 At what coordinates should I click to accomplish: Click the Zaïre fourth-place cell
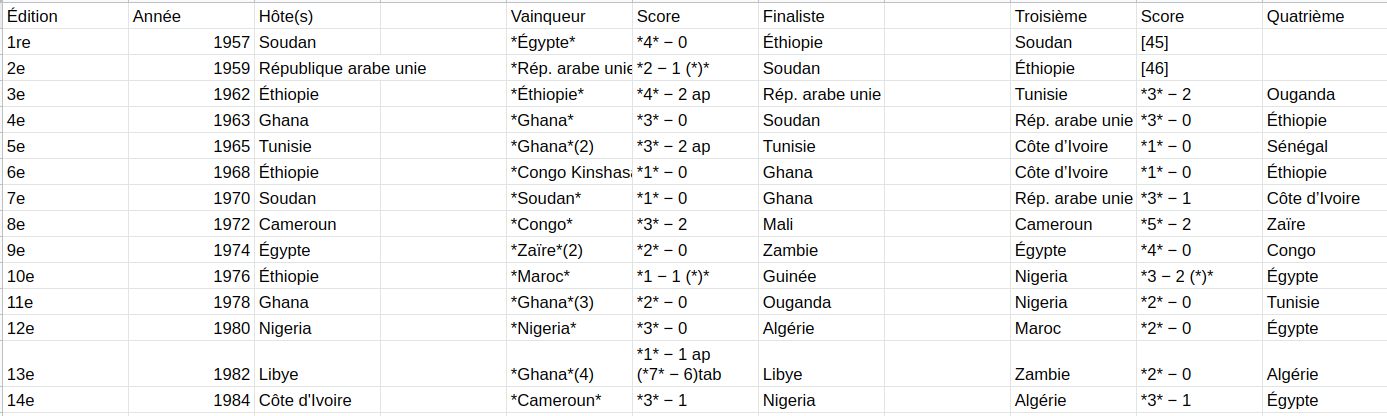[x=1324, y=225]
